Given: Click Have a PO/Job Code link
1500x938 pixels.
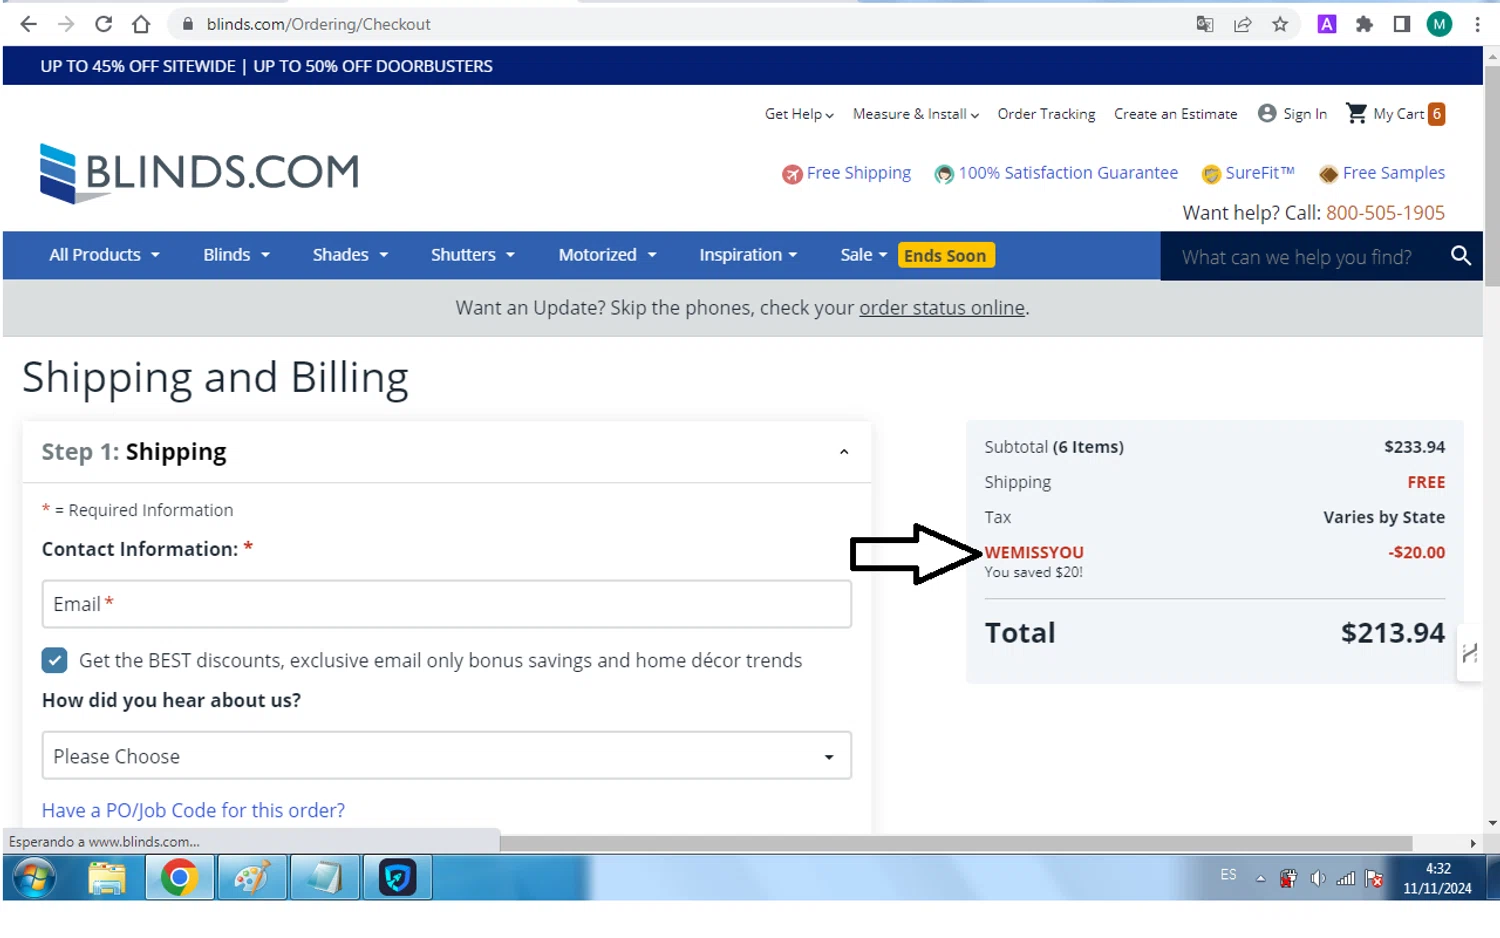Looking at the screenshot, I should (x=193, y=810).
